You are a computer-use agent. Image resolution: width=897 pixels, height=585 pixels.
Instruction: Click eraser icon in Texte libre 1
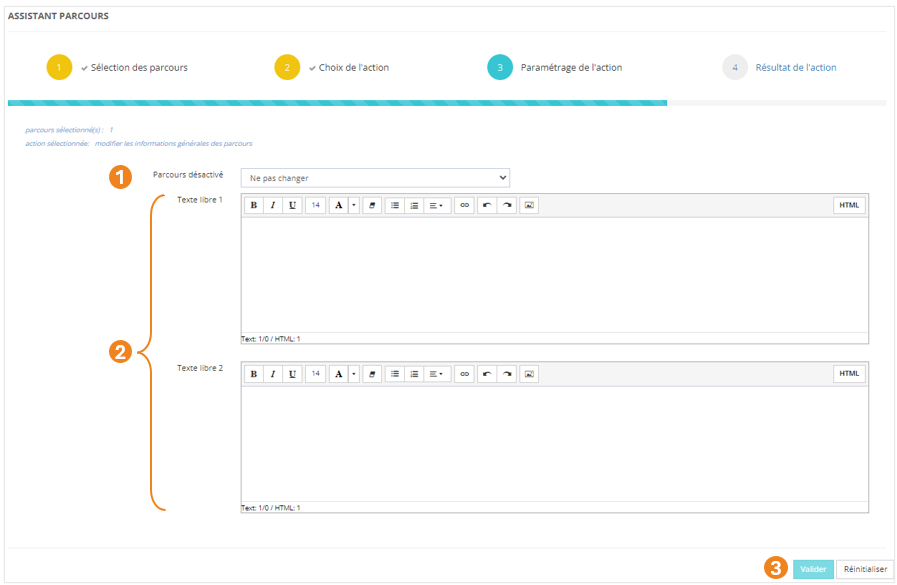click(x=372, y=205)
